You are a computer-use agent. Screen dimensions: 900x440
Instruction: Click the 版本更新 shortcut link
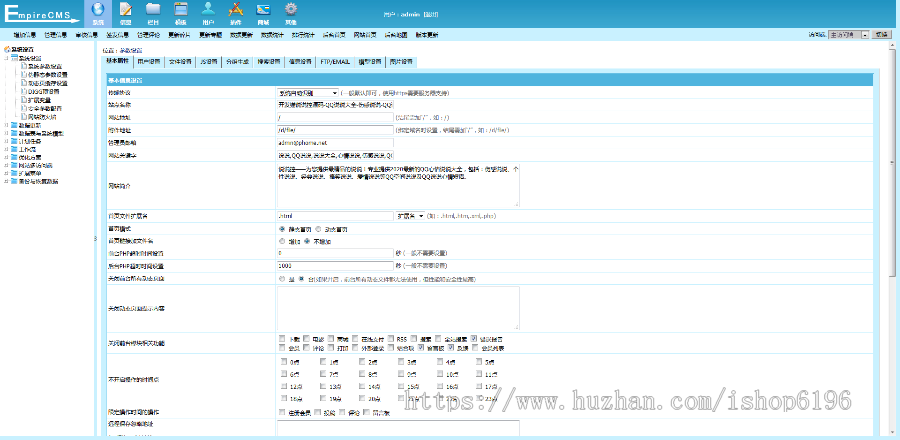coord(427,35)
